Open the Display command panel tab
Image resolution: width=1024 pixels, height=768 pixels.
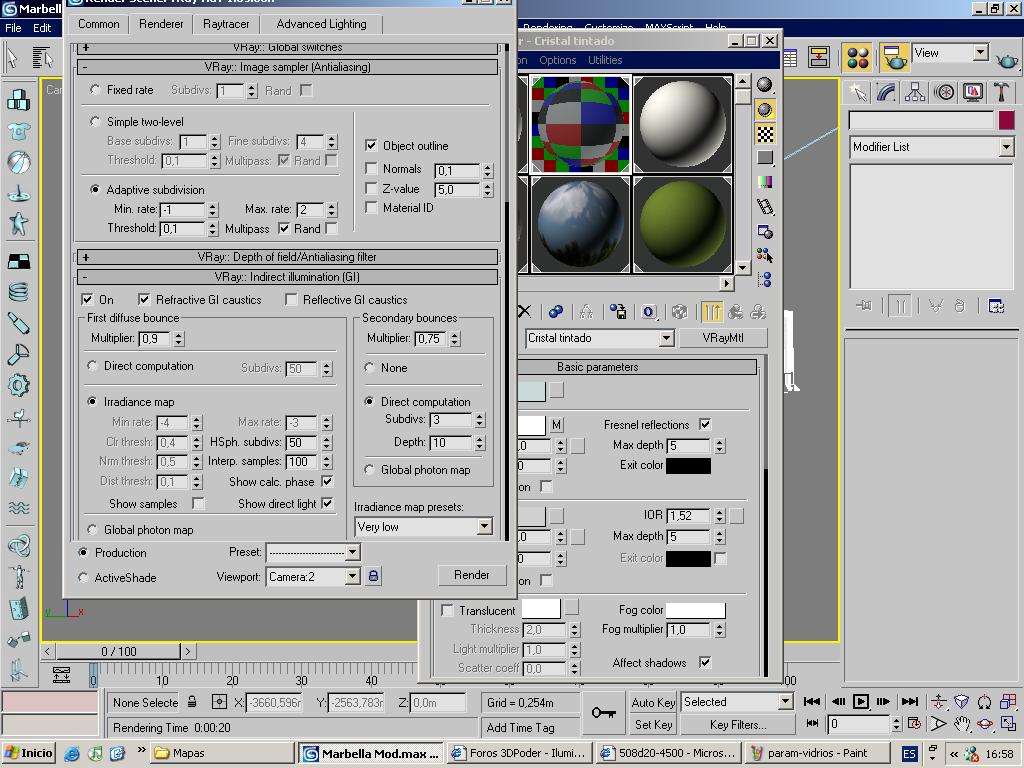[972, 92]
